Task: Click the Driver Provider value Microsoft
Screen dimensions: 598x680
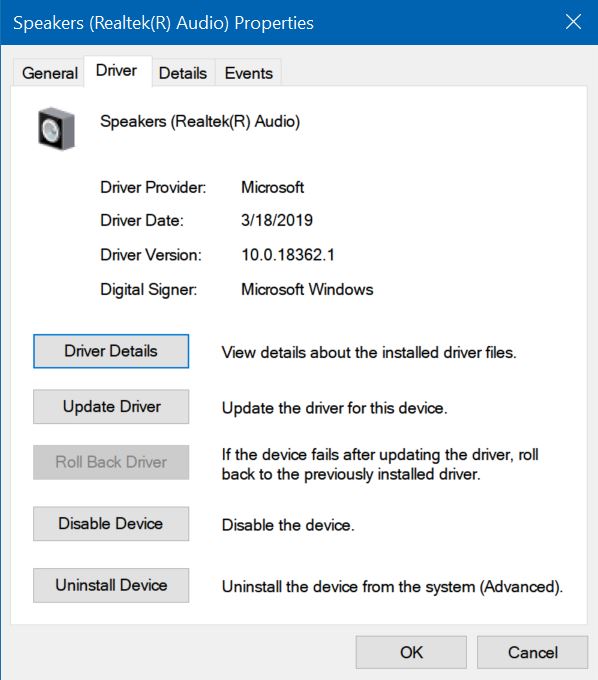Action: pyautogui.click(x=272, y=187)
